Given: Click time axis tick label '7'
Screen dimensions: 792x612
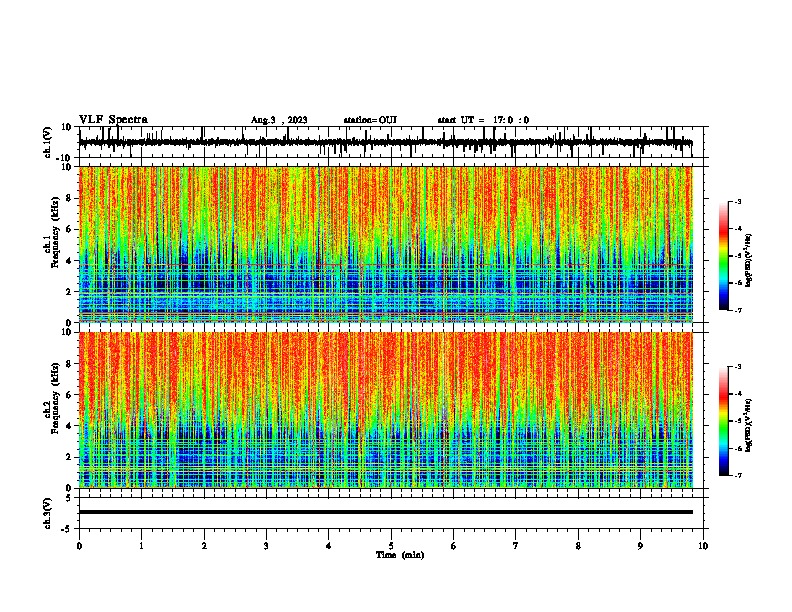Looking at the screenshot, I should pyautogui.click(x=516, y=546).
